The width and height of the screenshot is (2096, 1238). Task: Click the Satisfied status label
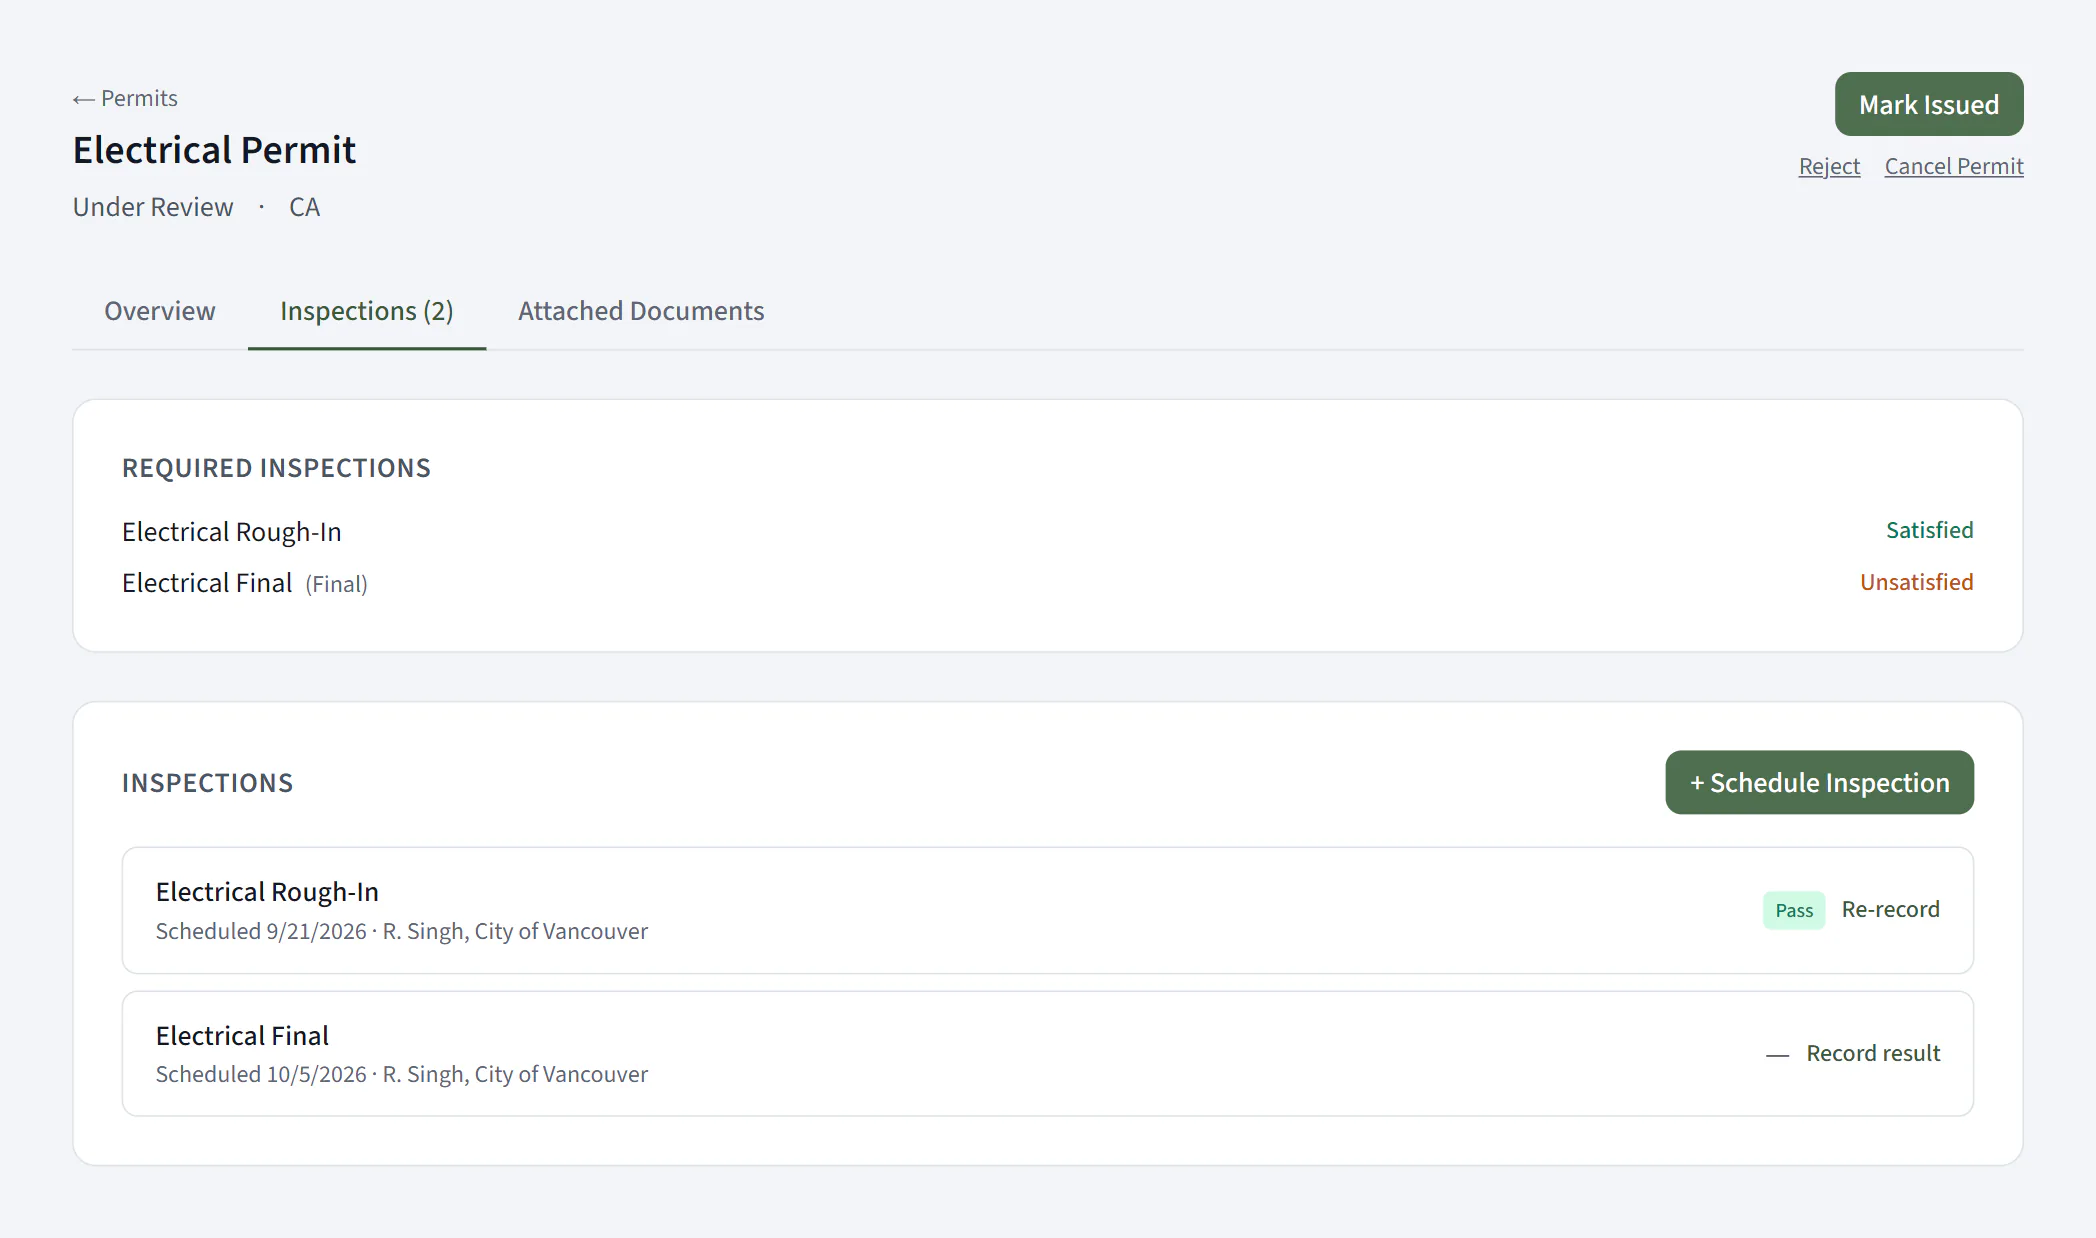tap(1929, 530)
